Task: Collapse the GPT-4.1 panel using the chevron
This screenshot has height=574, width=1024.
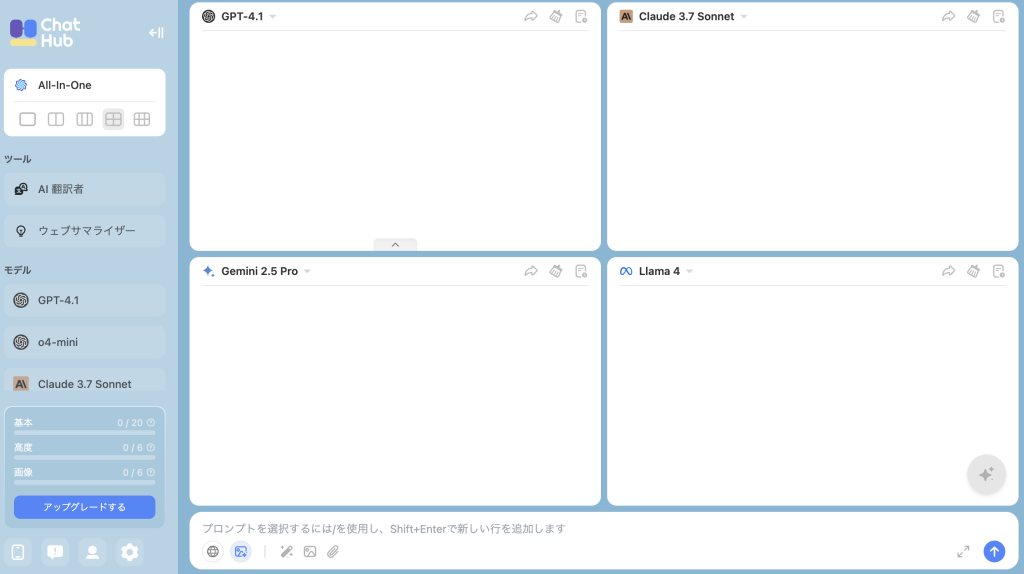Action: click(395, 245)
